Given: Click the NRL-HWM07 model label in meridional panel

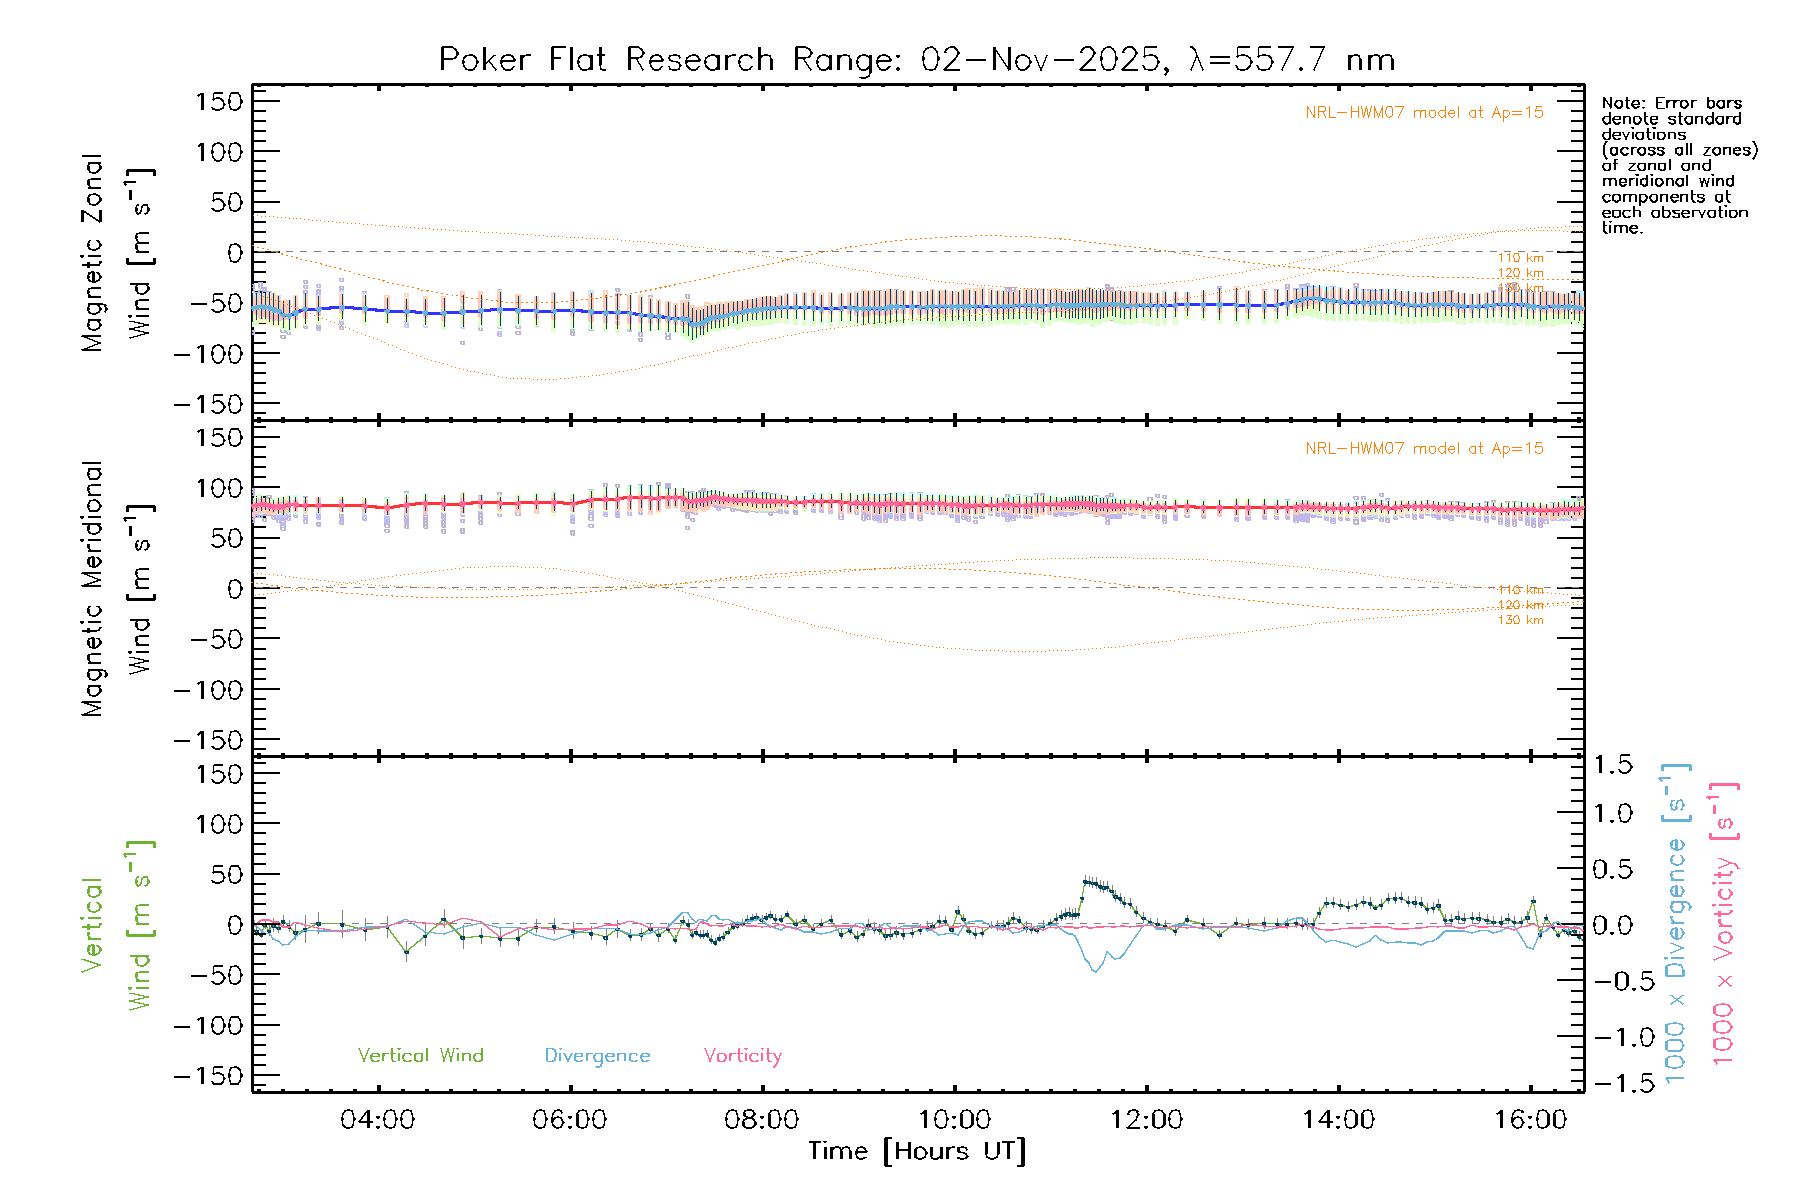Looking at the screenshot, I should pos(1424,448).
